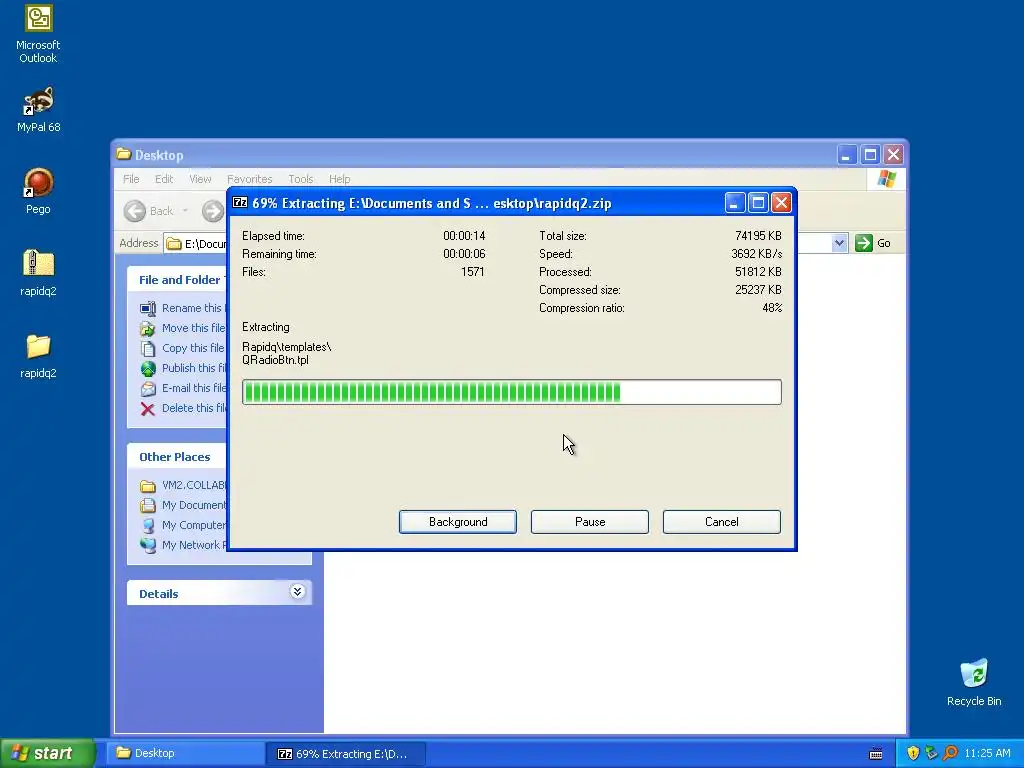Open the Help menu in Desktop window
The image size is (1024, 768).
(339, 179)
